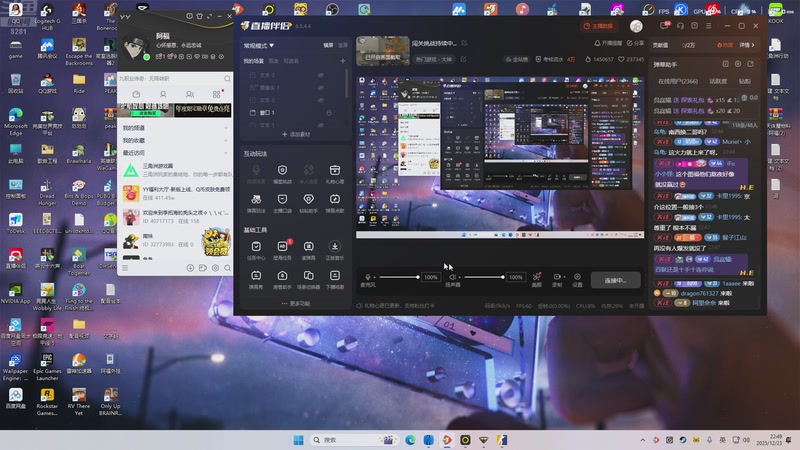Open the 弹幕投票 voting tool
Viewport: 800px width, 450px height.
[x=256, y=199]
